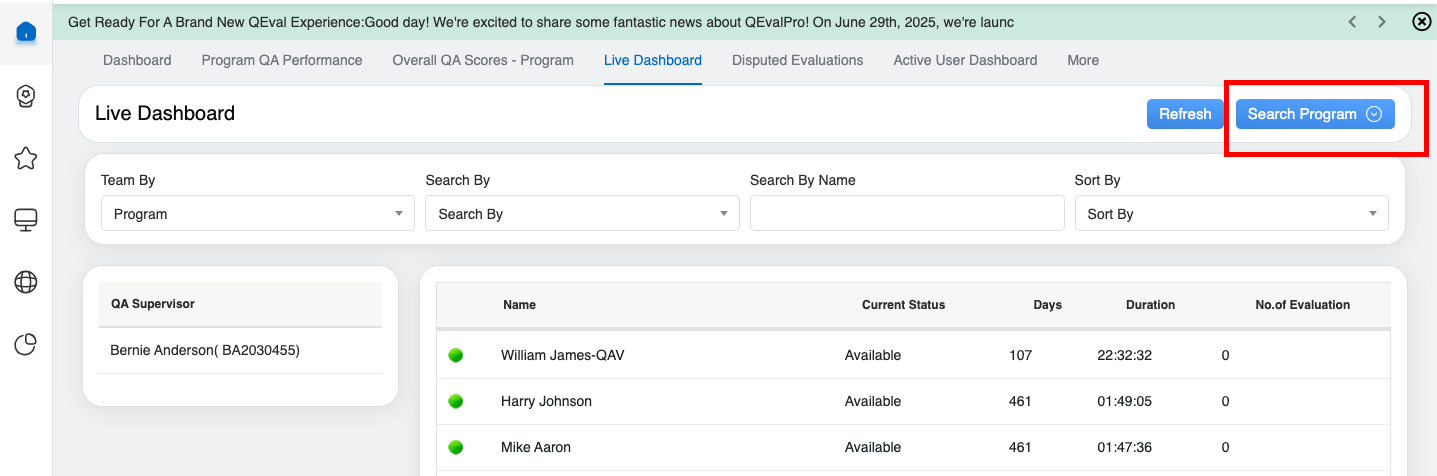Go to Active User Dashboard tab
This screenshot has width=1437, height=476.
coord(965,60)
